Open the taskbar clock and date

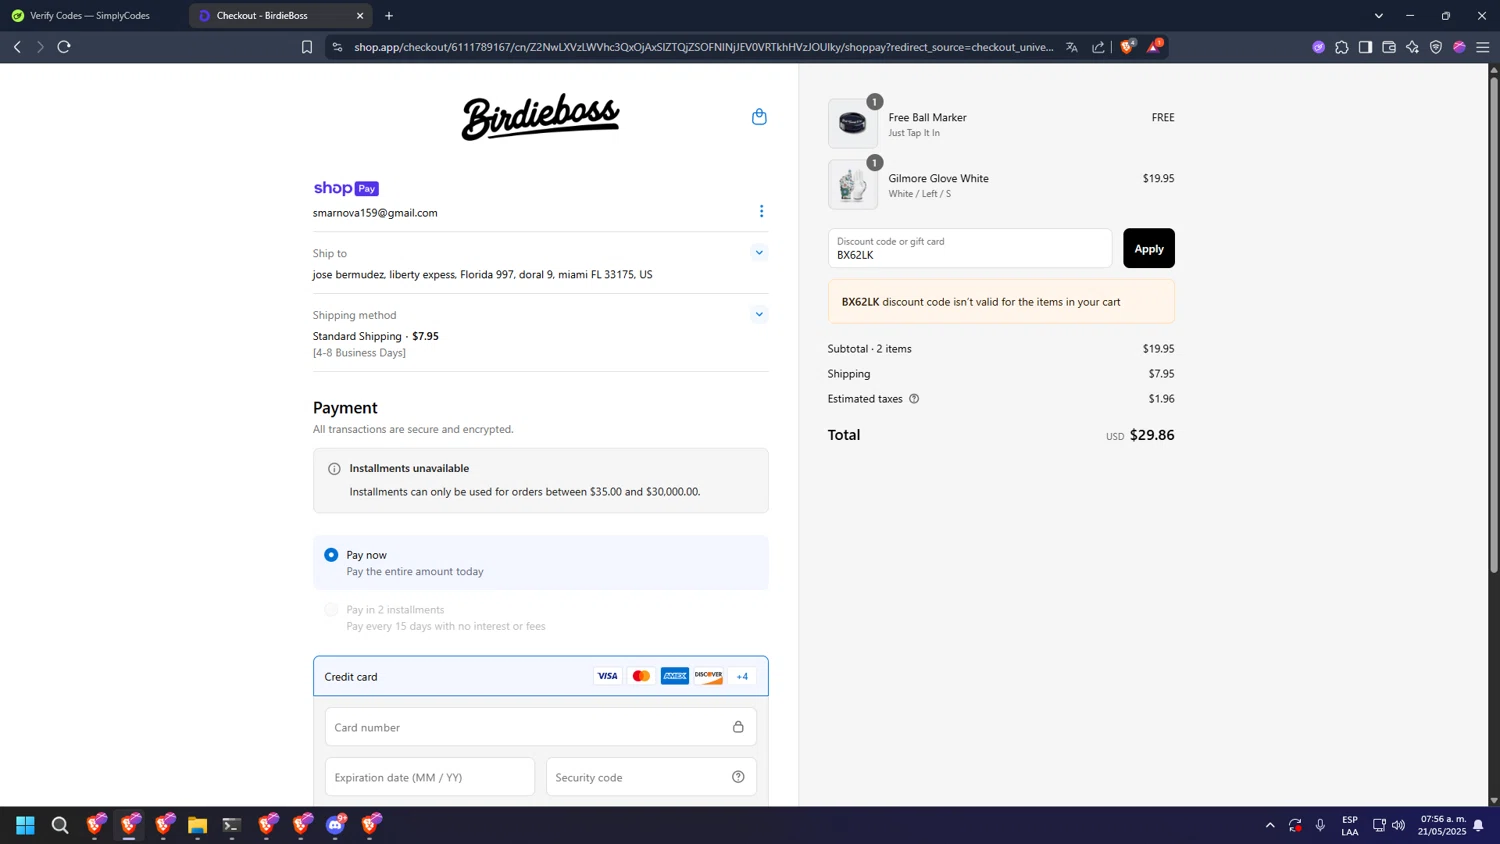click(x=1443, y=825)
